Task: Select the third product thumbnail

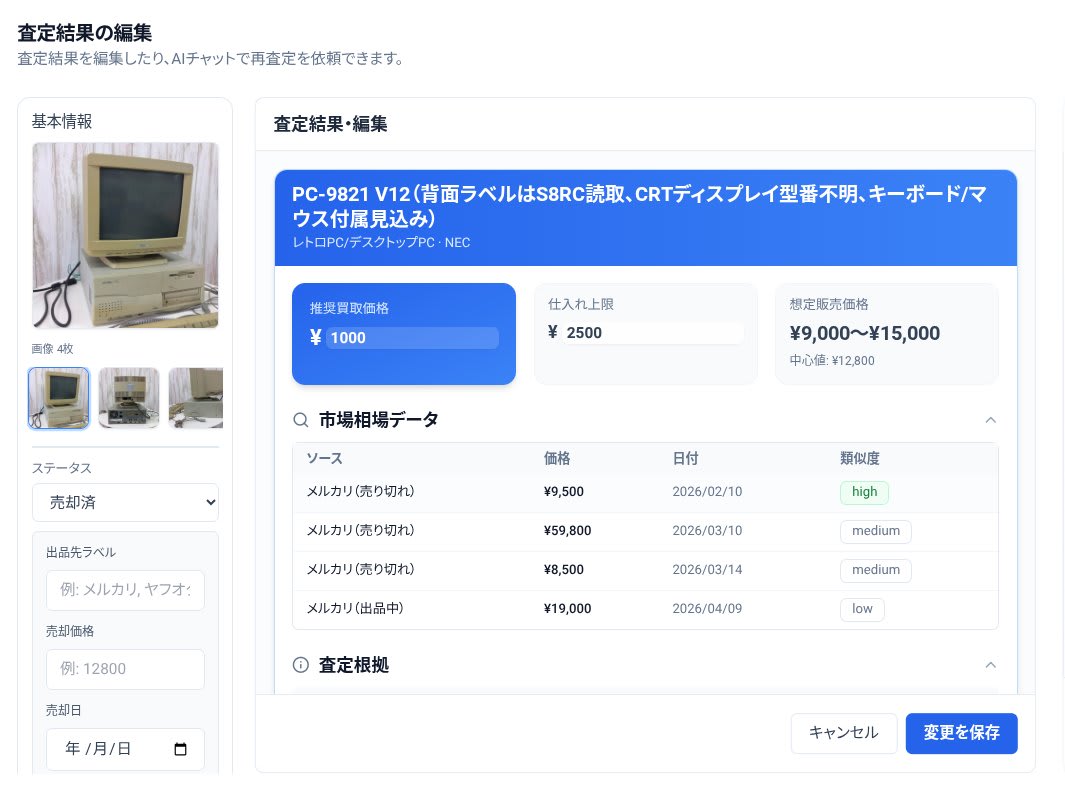Action: click(196, 397)
